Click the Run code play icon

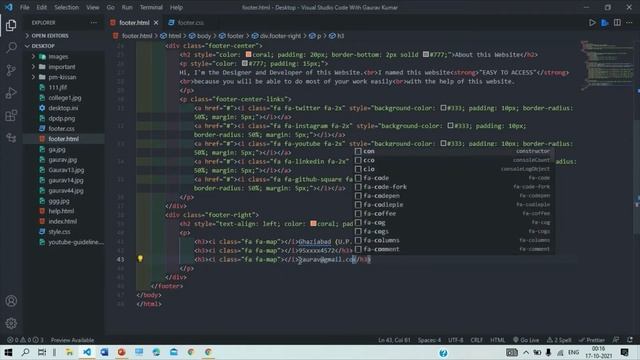[592, 23]
